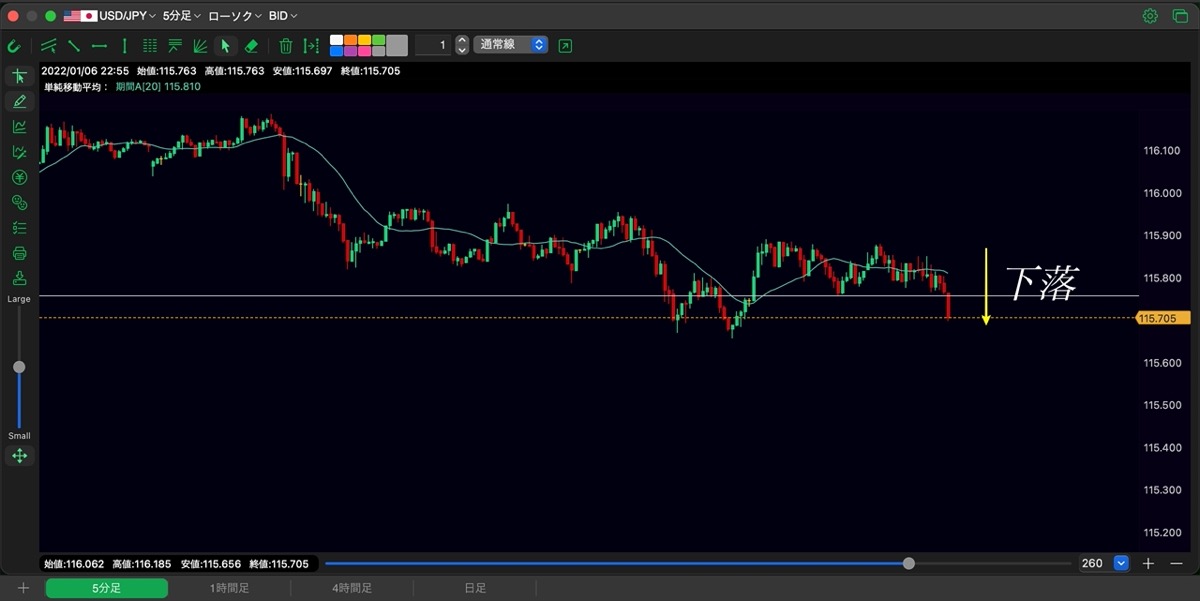Click the printer icon in sidebar
Screen dimensions: 1200x601
click(19, 253)
